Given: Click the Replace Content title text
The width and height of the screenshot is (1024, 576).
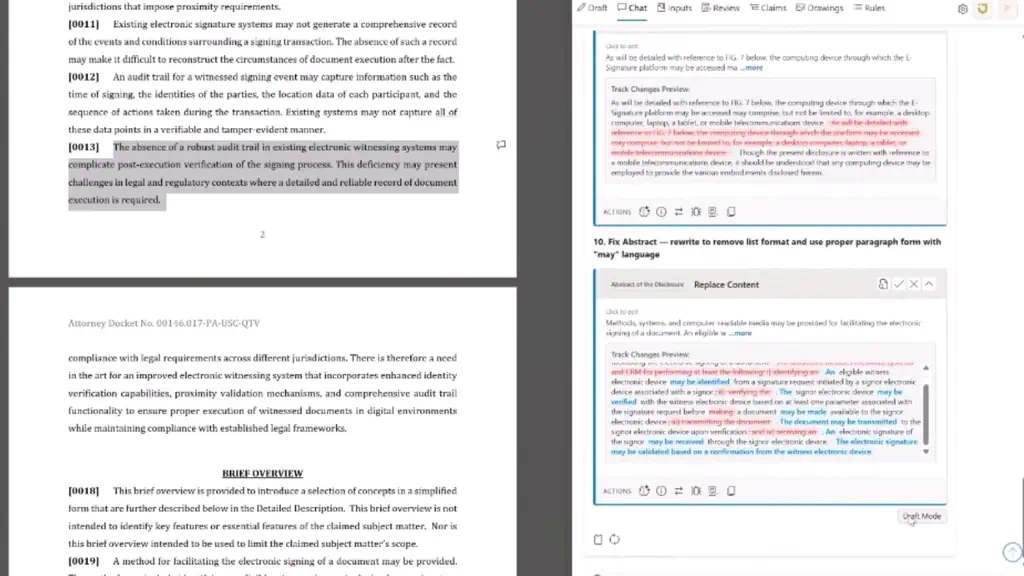Looking at the screenshot, I should click(726, 285).
